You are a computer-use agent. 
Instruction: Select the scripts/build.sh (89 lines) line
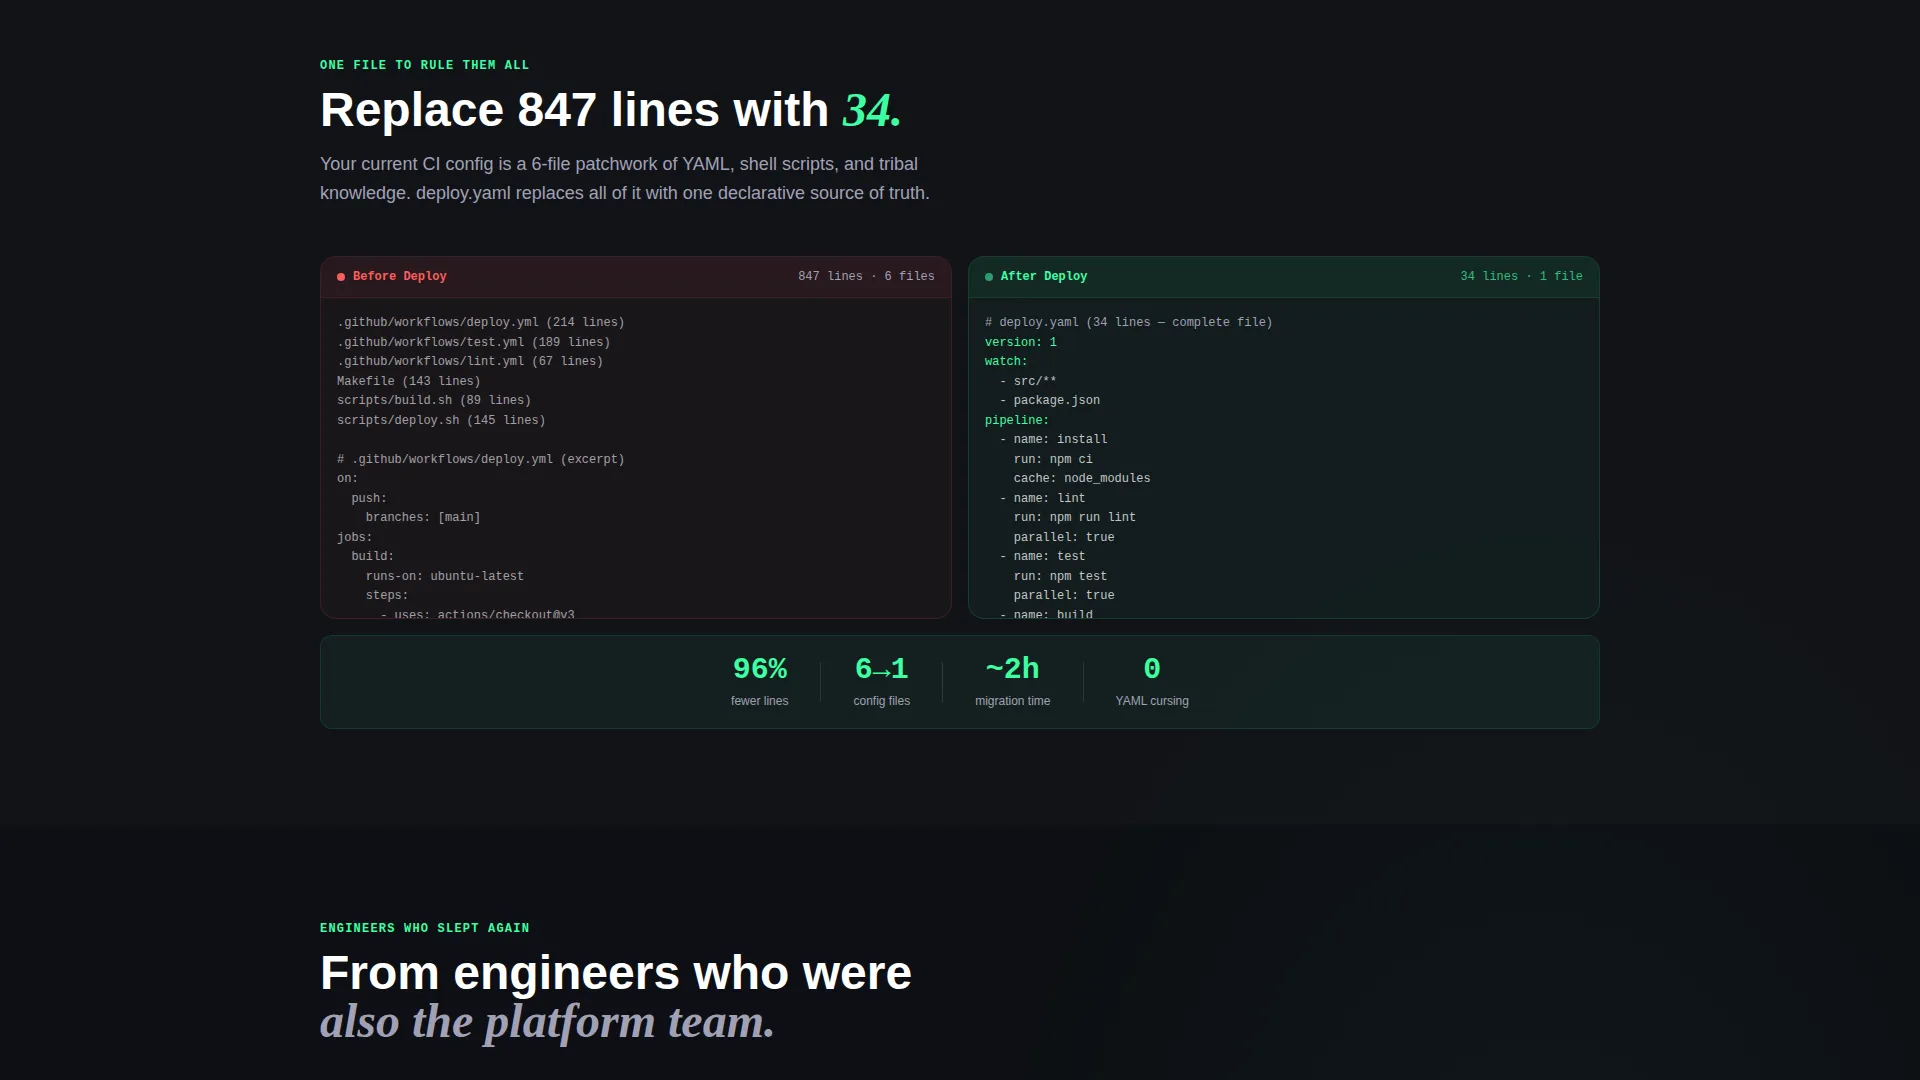point(434,400)
